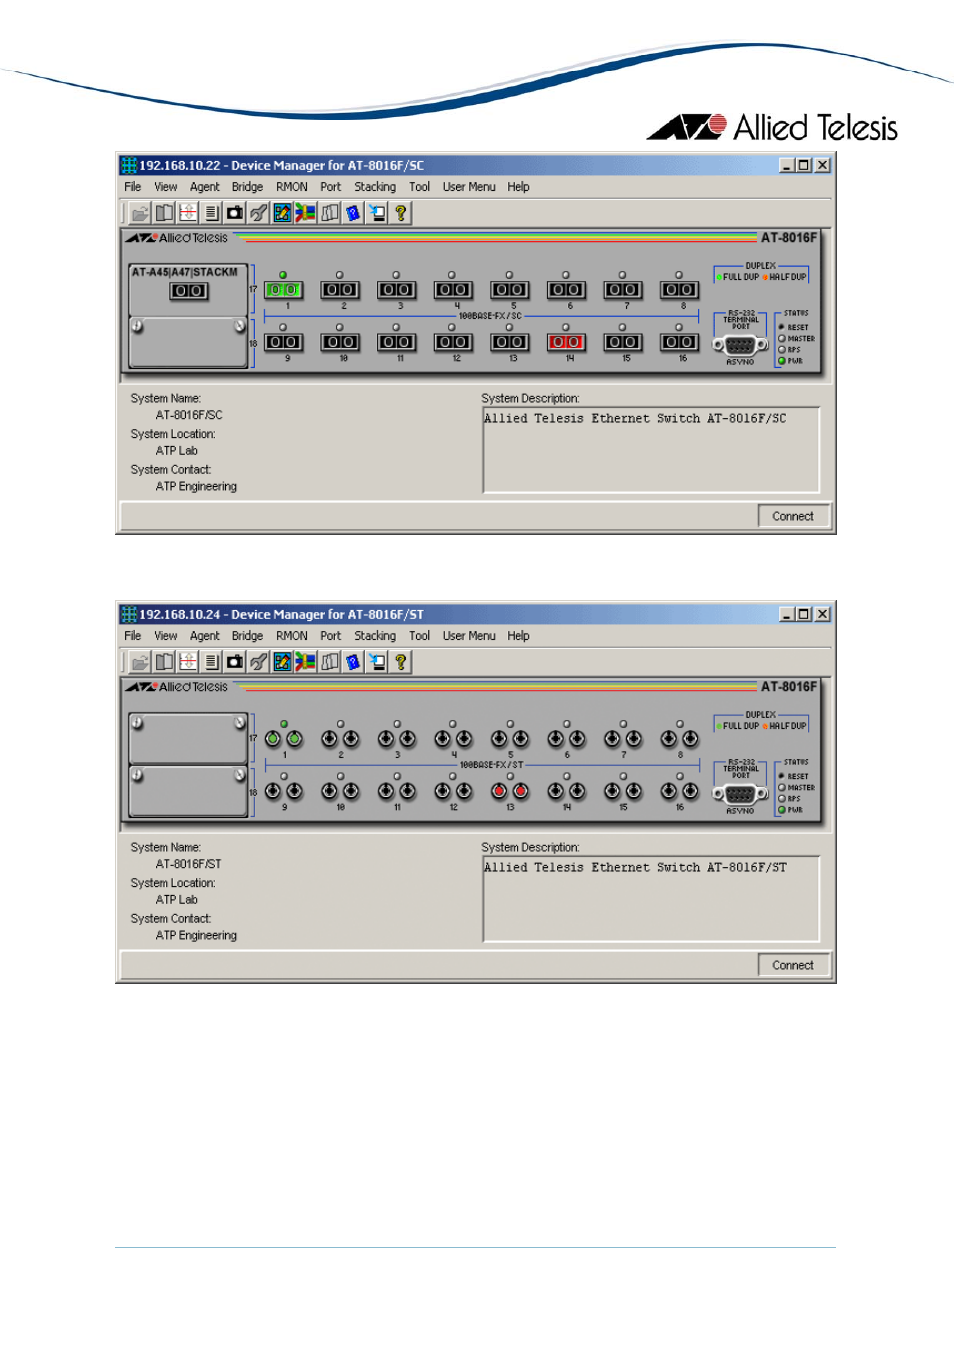Select port 4 on AT-8016F/ST switch
This screenshot has width=954, height=1350.
coord(453,739)
